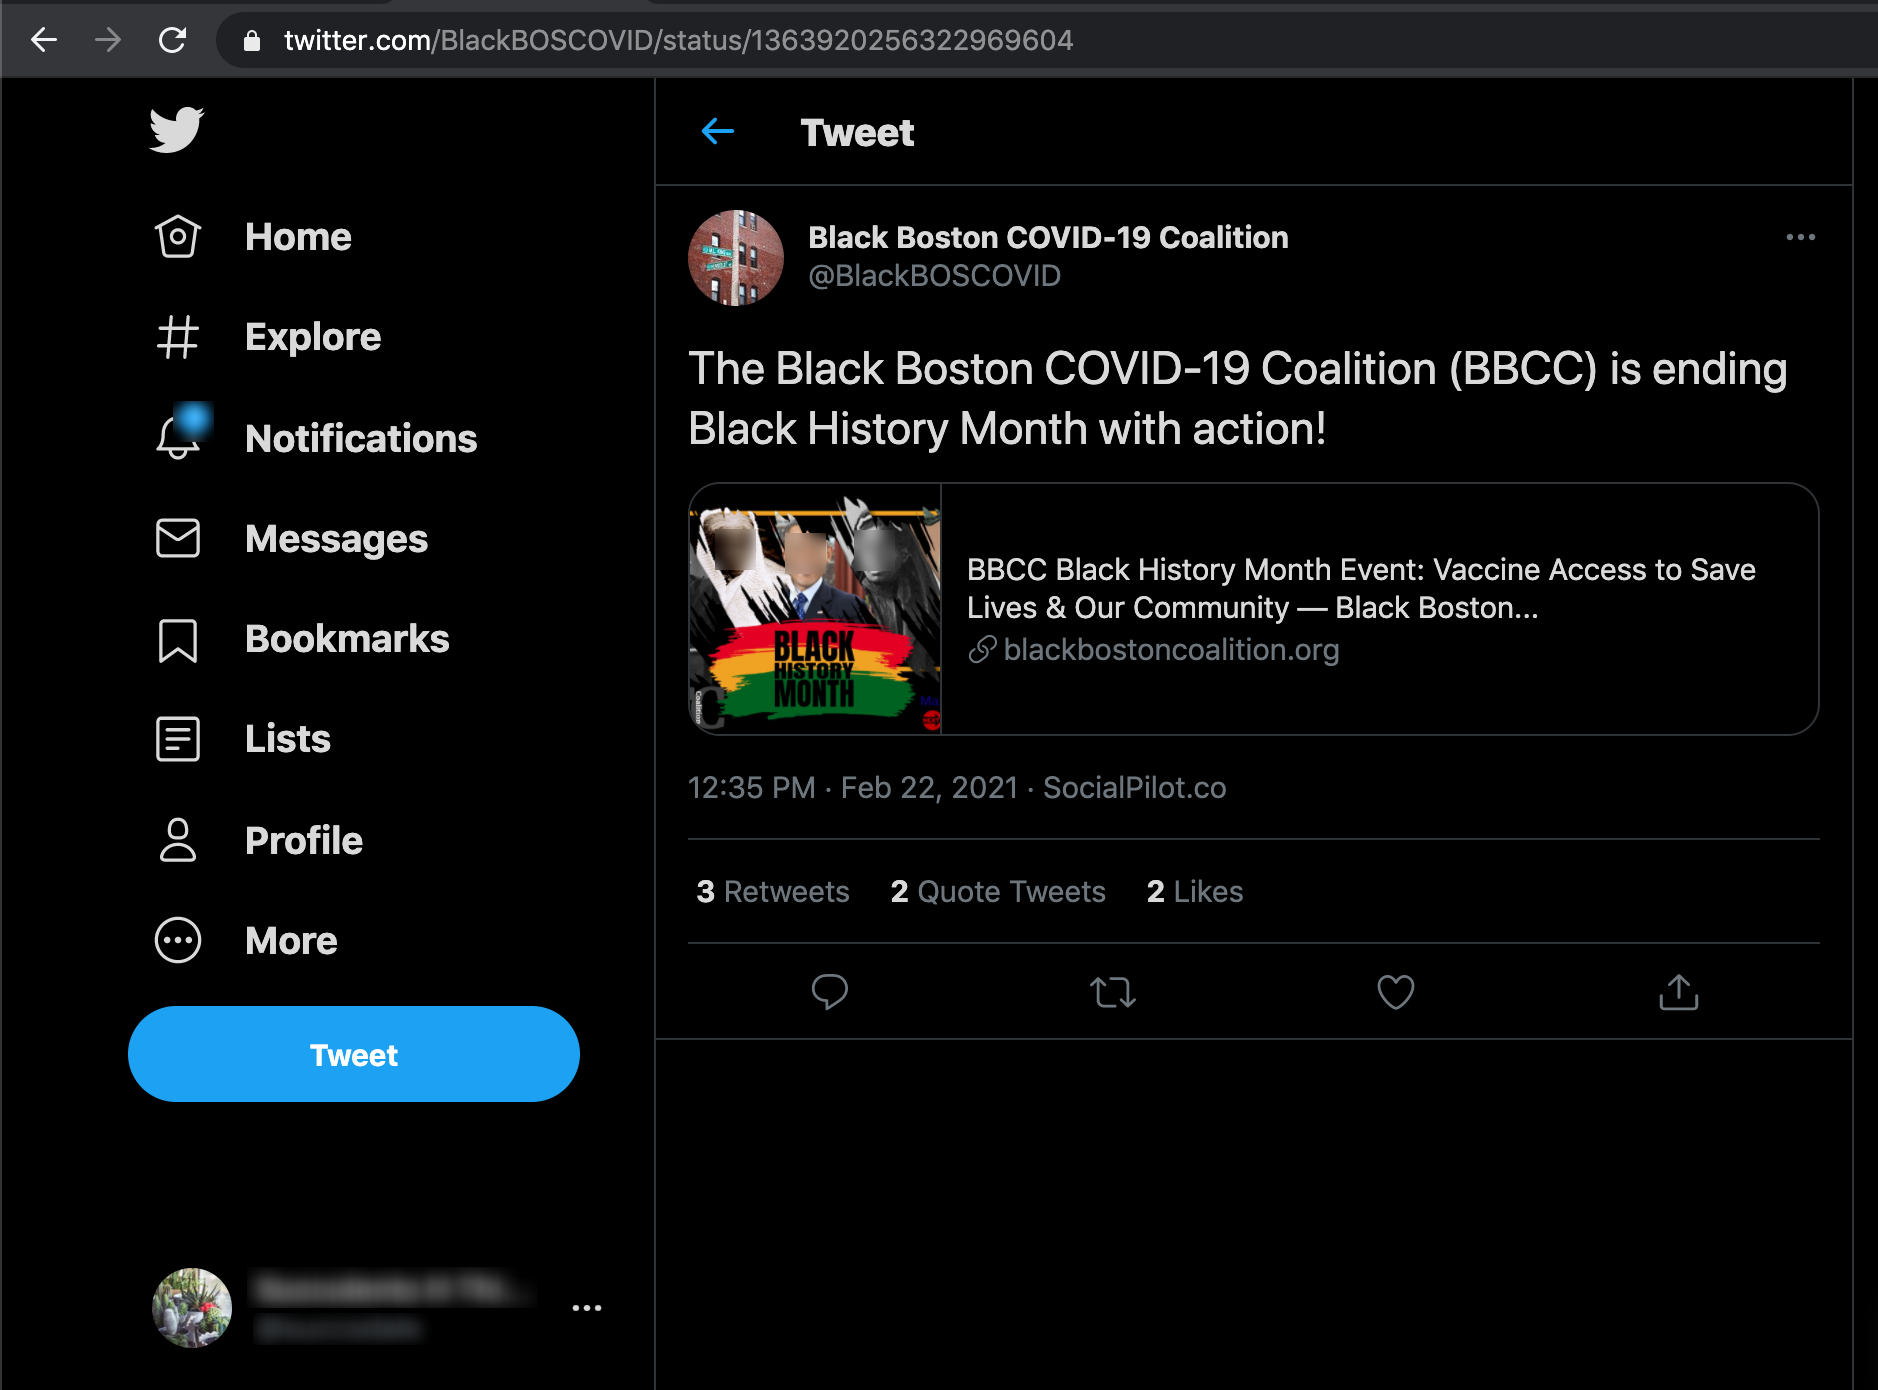Open the share tweet icon
The height and width of the screenshot is (1390, 1878).
coord(1678,992)
